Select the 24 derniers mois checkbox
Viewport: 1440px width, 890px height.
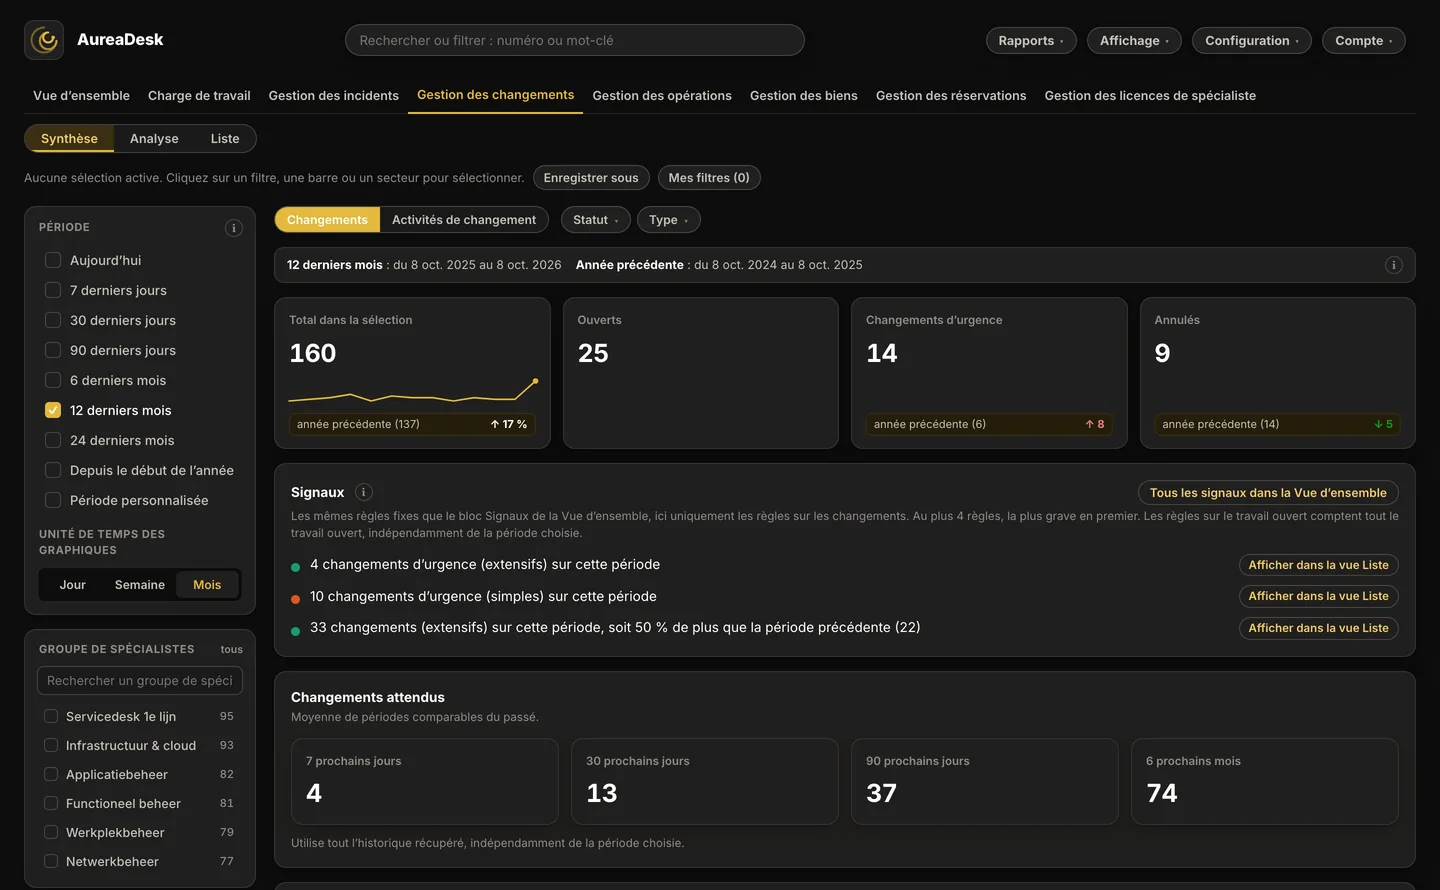53,440
